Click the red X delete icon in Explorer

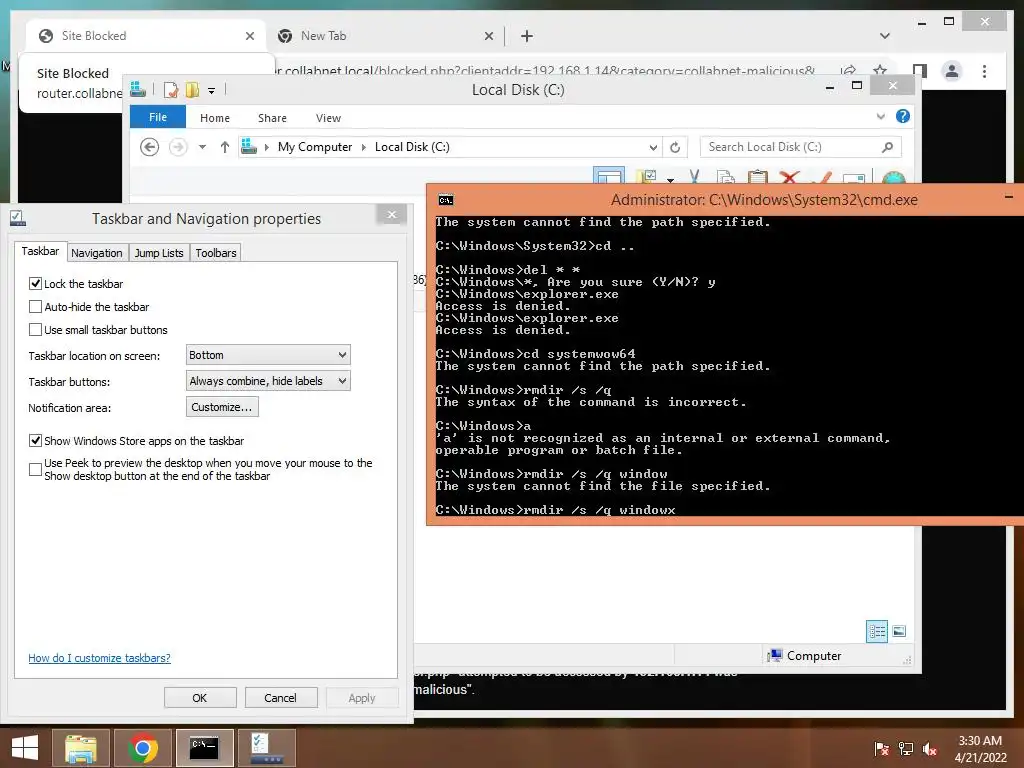[x=790, y=177]
